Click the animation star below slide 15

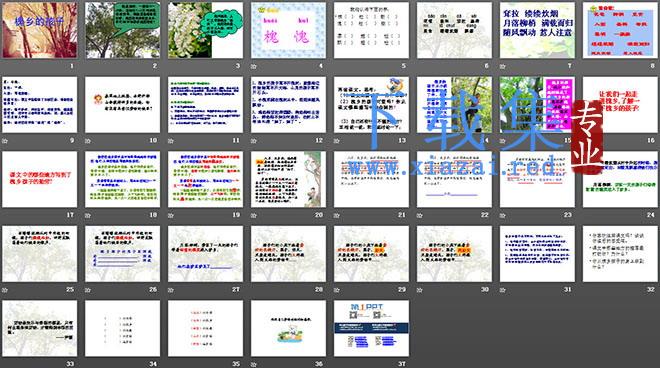[x=502, y=141]
